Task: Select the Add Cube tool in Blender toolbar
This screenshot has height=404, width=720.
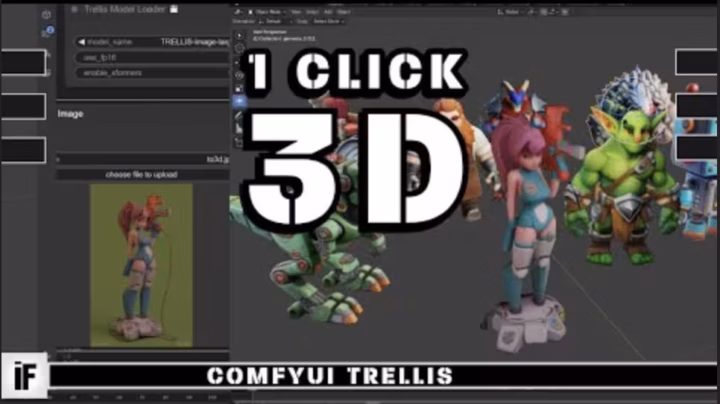Action: (x=239, y=142)
